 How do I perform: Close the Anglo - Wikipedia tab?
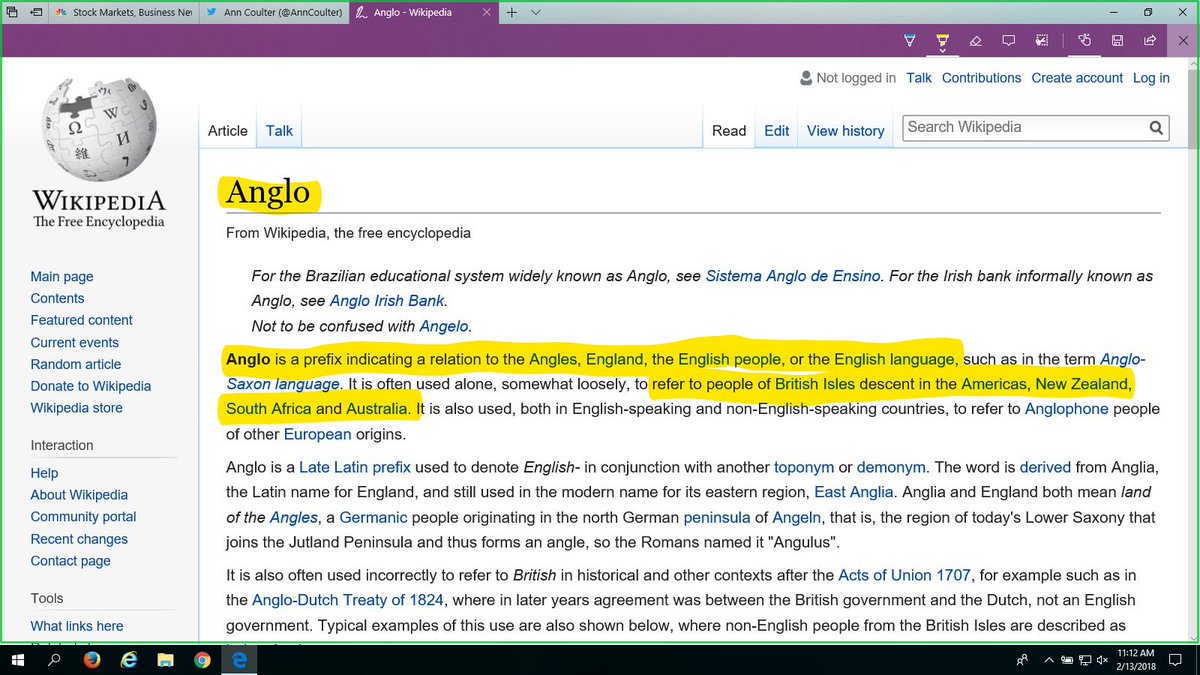tap(487, 12)
